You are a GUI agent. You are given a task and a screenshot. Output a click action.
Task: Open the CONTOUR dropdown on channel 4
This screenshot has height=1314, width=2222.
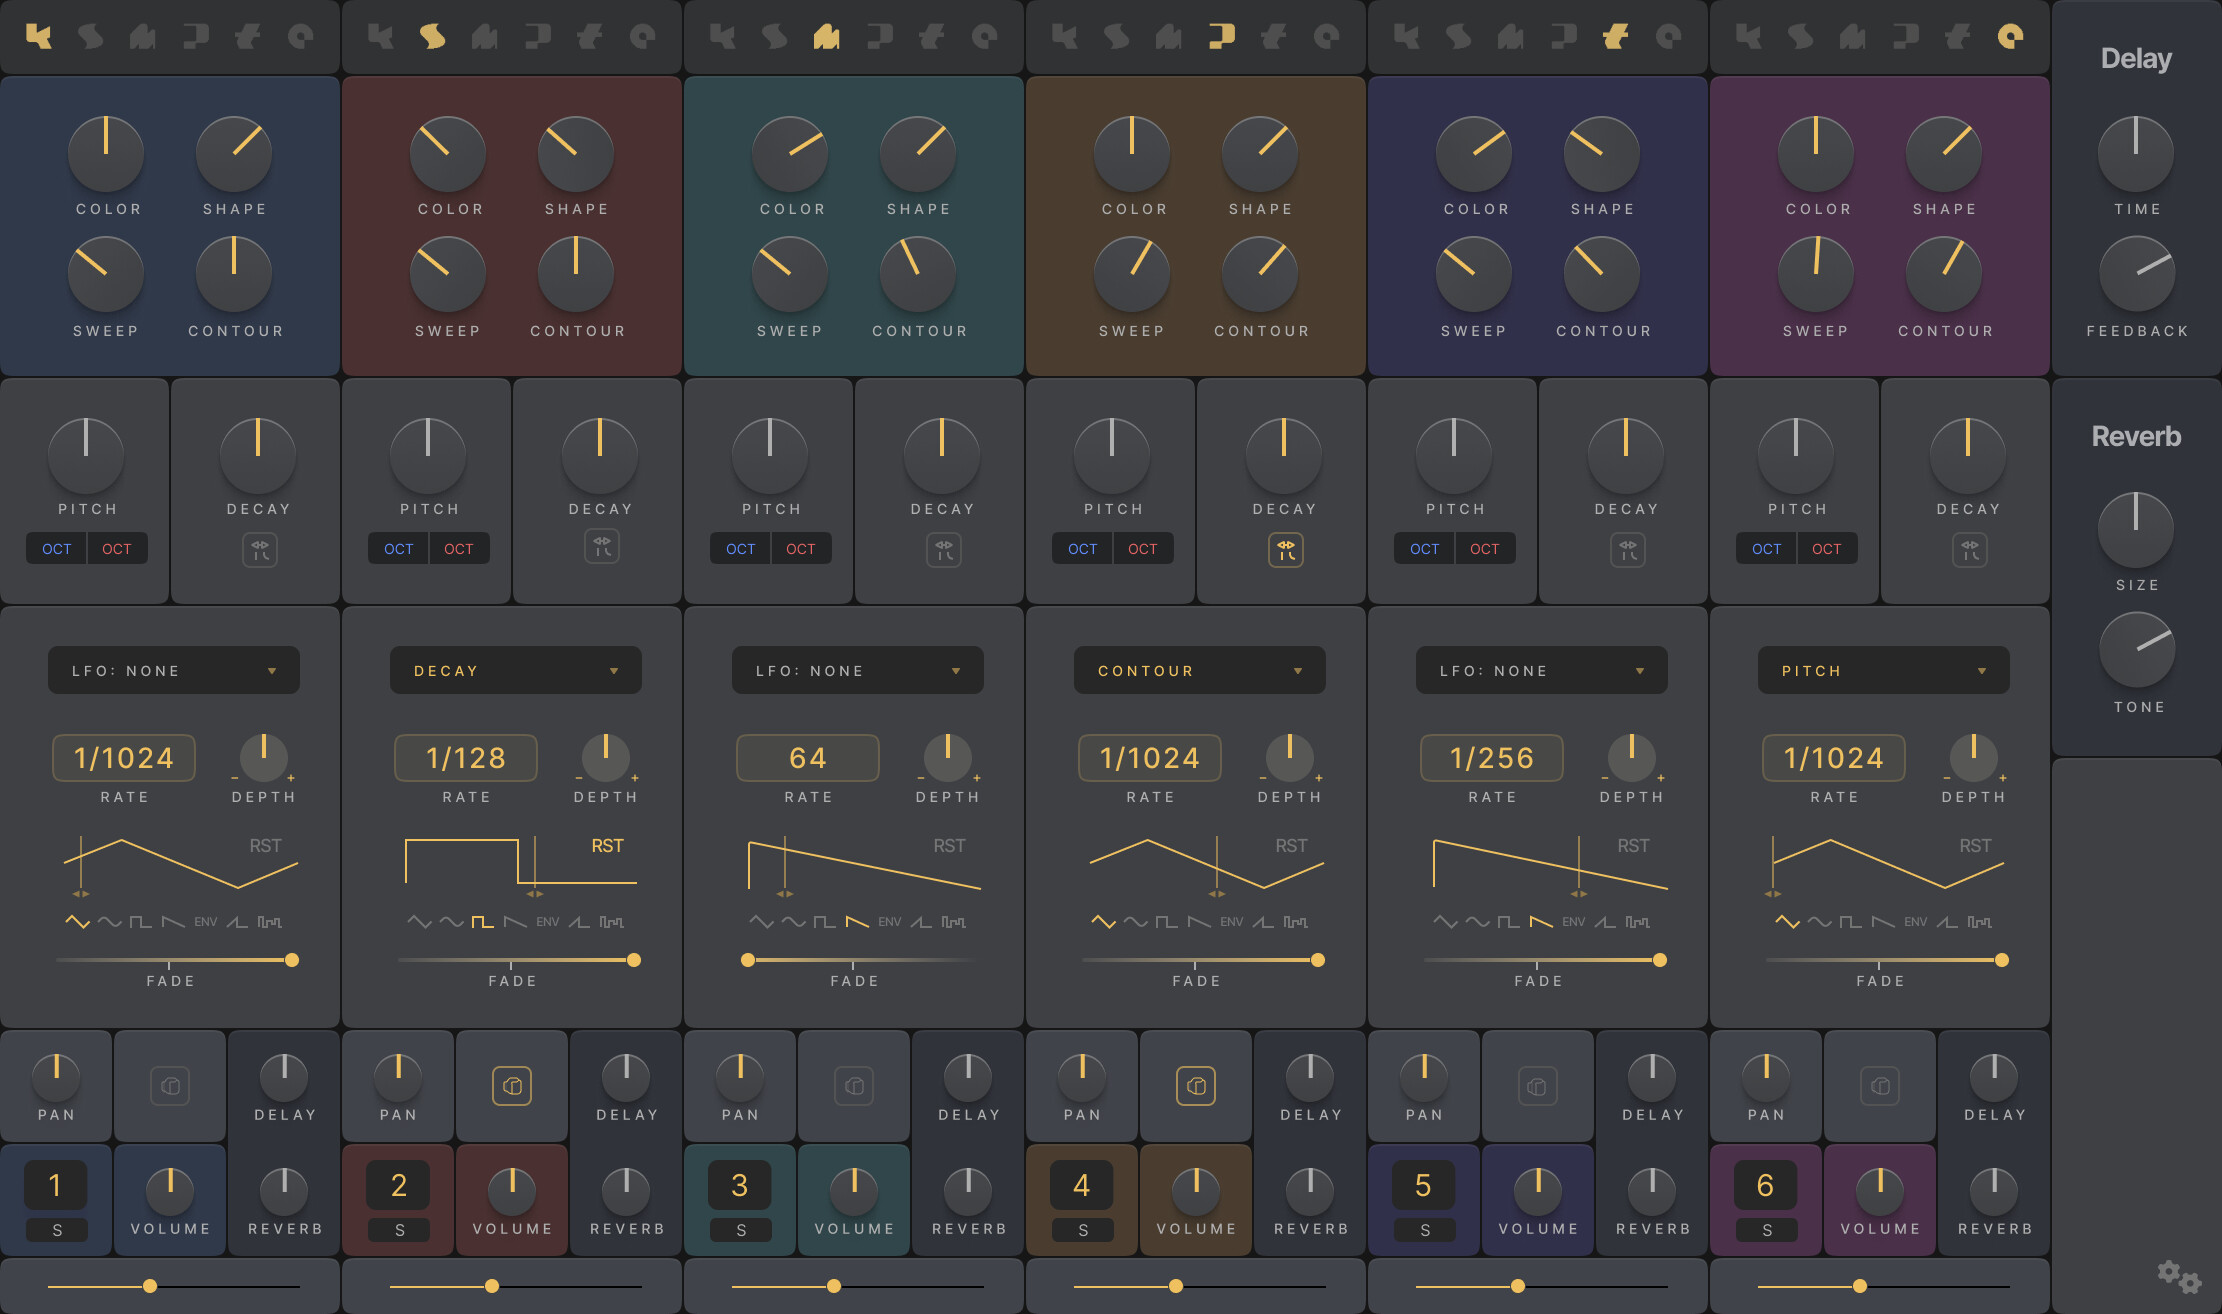(x=1199, y=670)
